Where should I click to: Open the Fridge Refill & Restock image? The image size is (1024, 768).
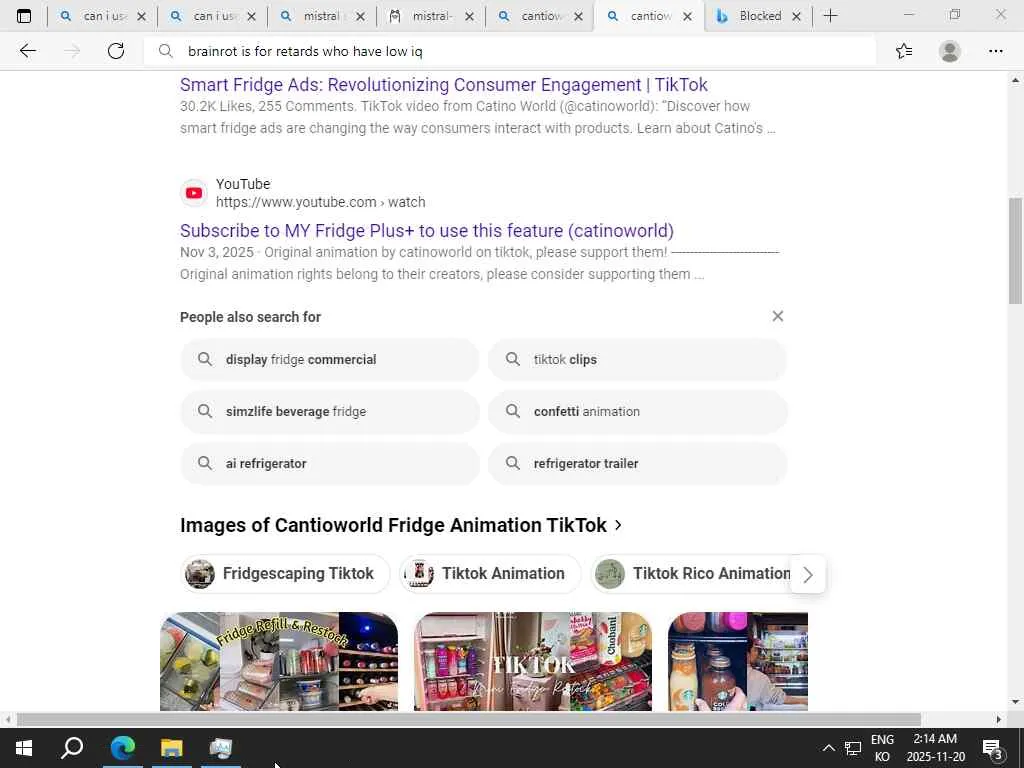click(279, 661)
